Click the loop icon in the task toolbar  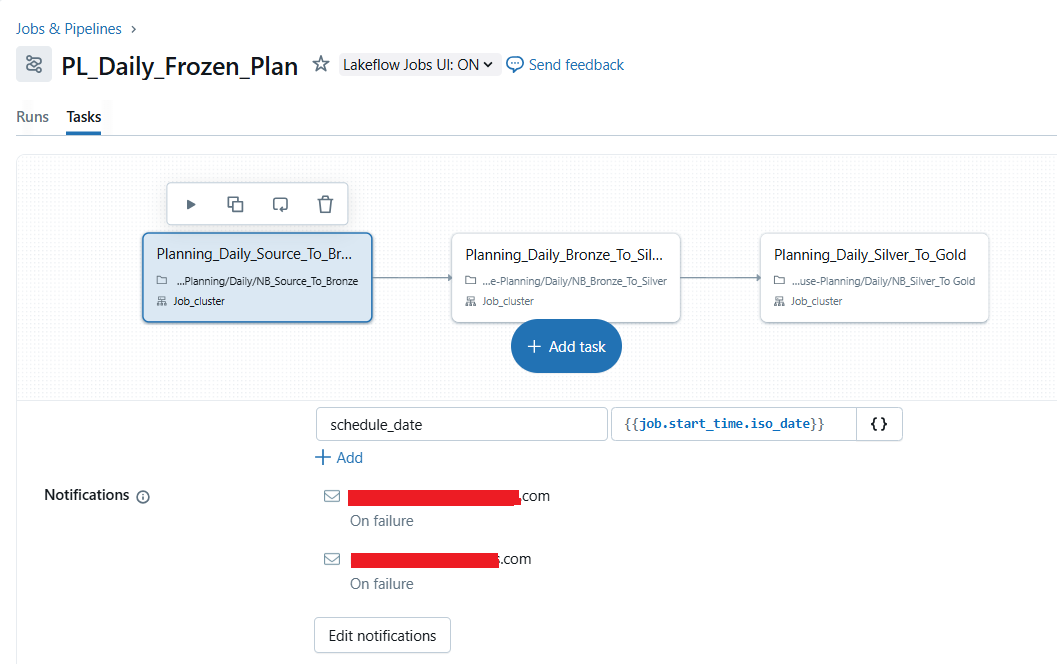(280, 203)
